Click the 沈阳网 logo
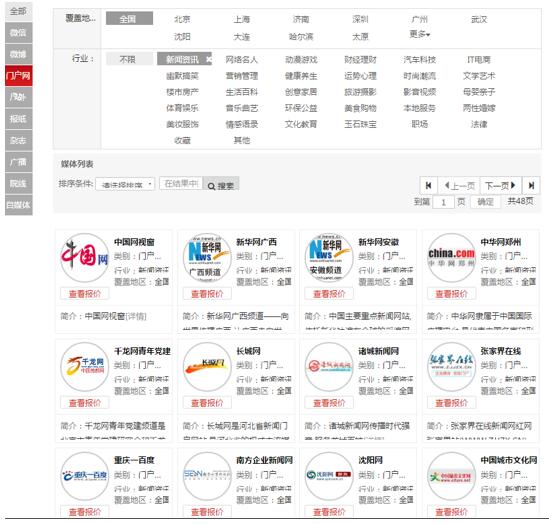This screenshot has width=549, height=524. coord(329,476)
